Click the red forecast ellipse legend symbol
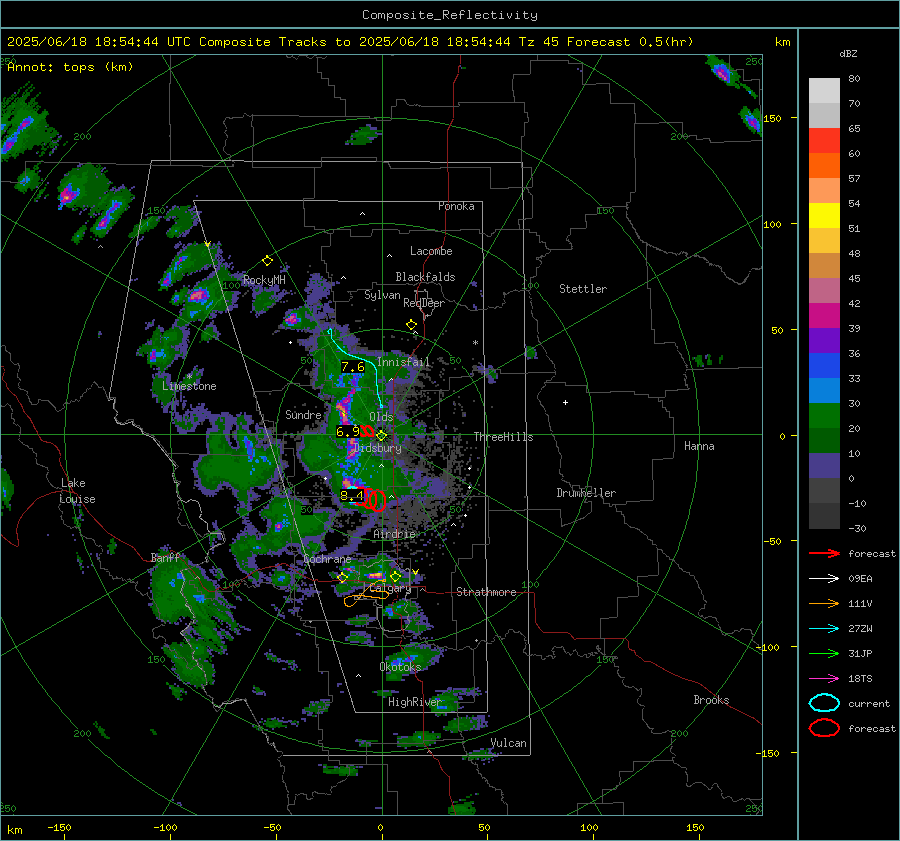This screenshot has width=900, height=841. [x=824, y=728]
